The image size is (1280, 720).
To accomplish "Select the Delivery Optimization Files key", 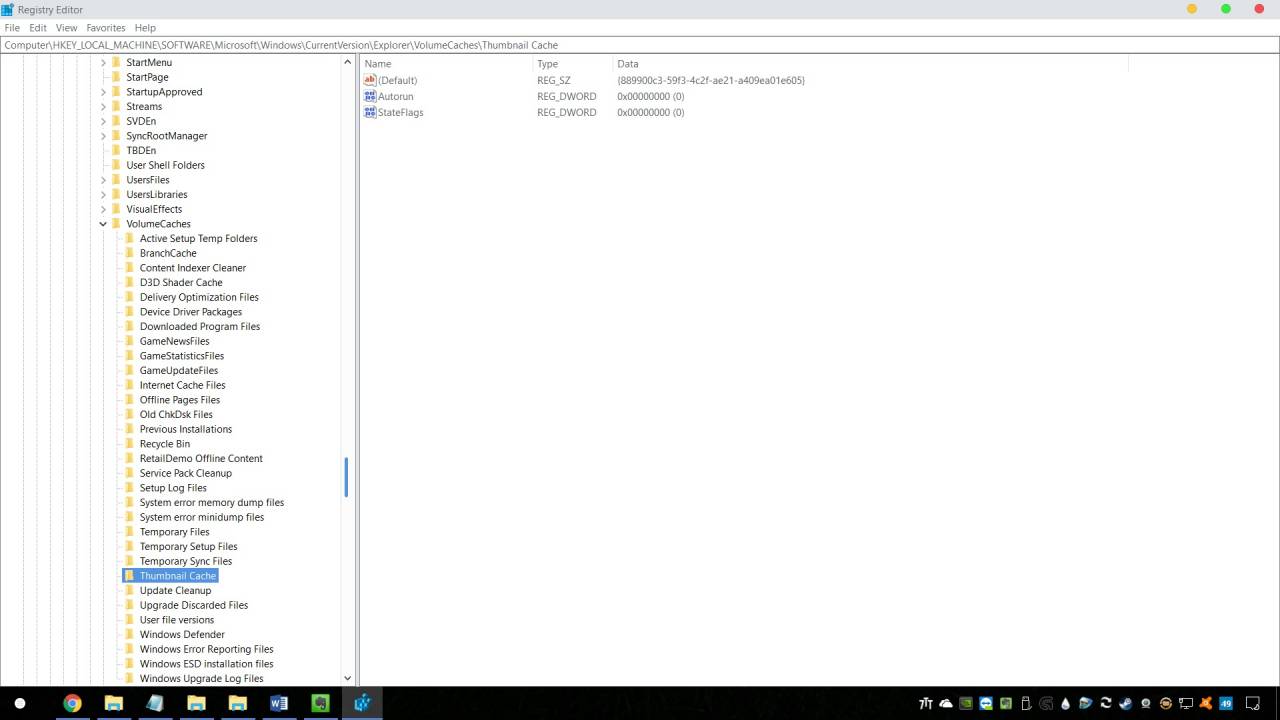I will click(x=199, y=297).
